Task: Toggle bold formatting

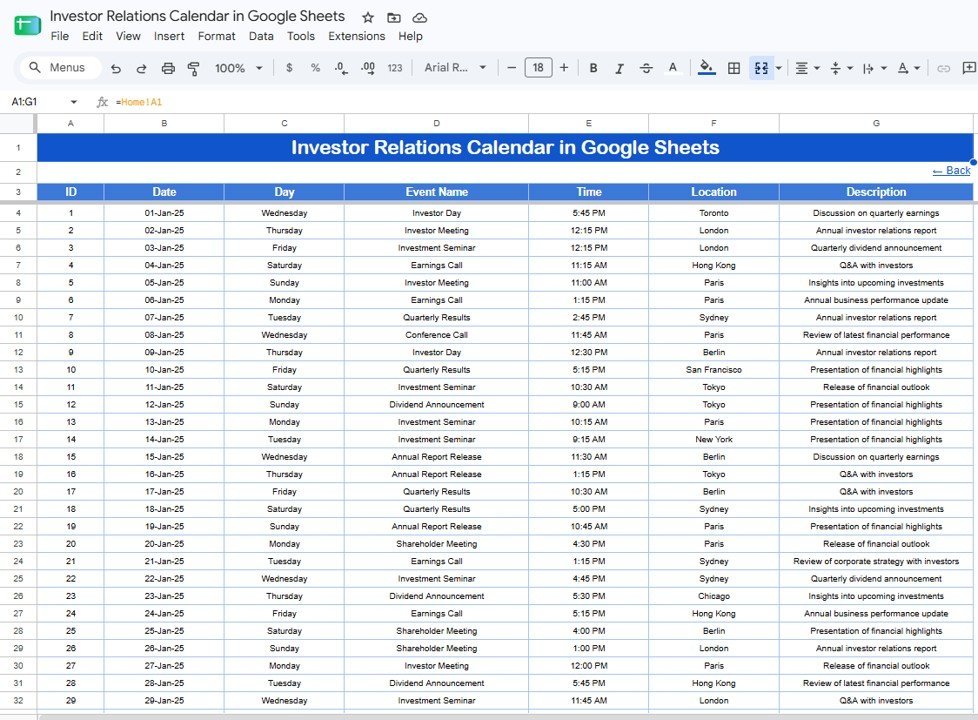Action: click(x=593, y=67)
